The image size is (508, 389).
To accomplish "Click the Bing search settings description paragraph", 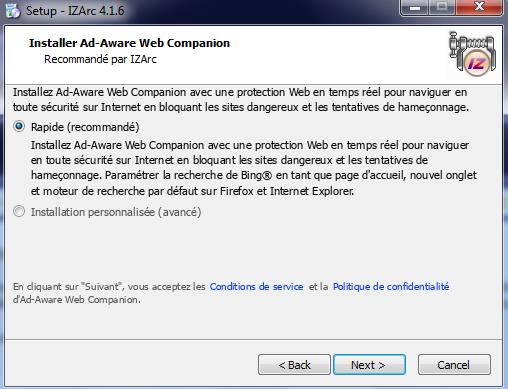I will coord(254,168).
